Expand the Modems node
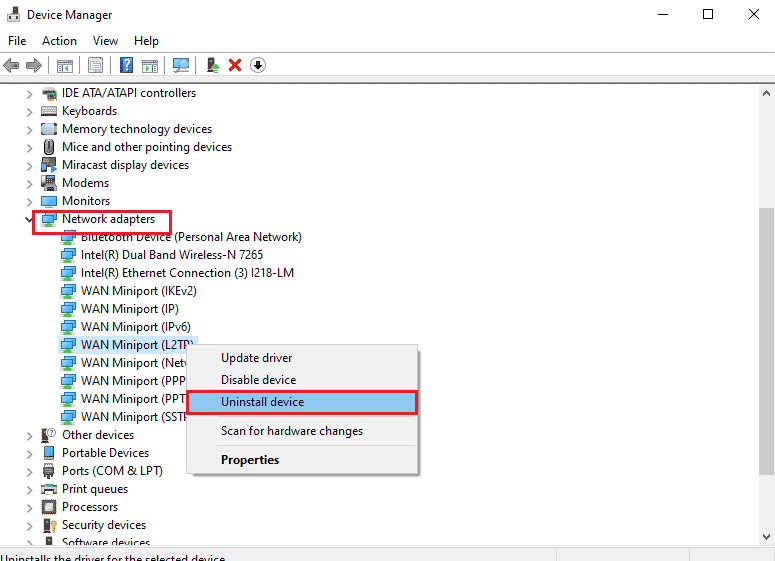 click(x=29, y=184)
